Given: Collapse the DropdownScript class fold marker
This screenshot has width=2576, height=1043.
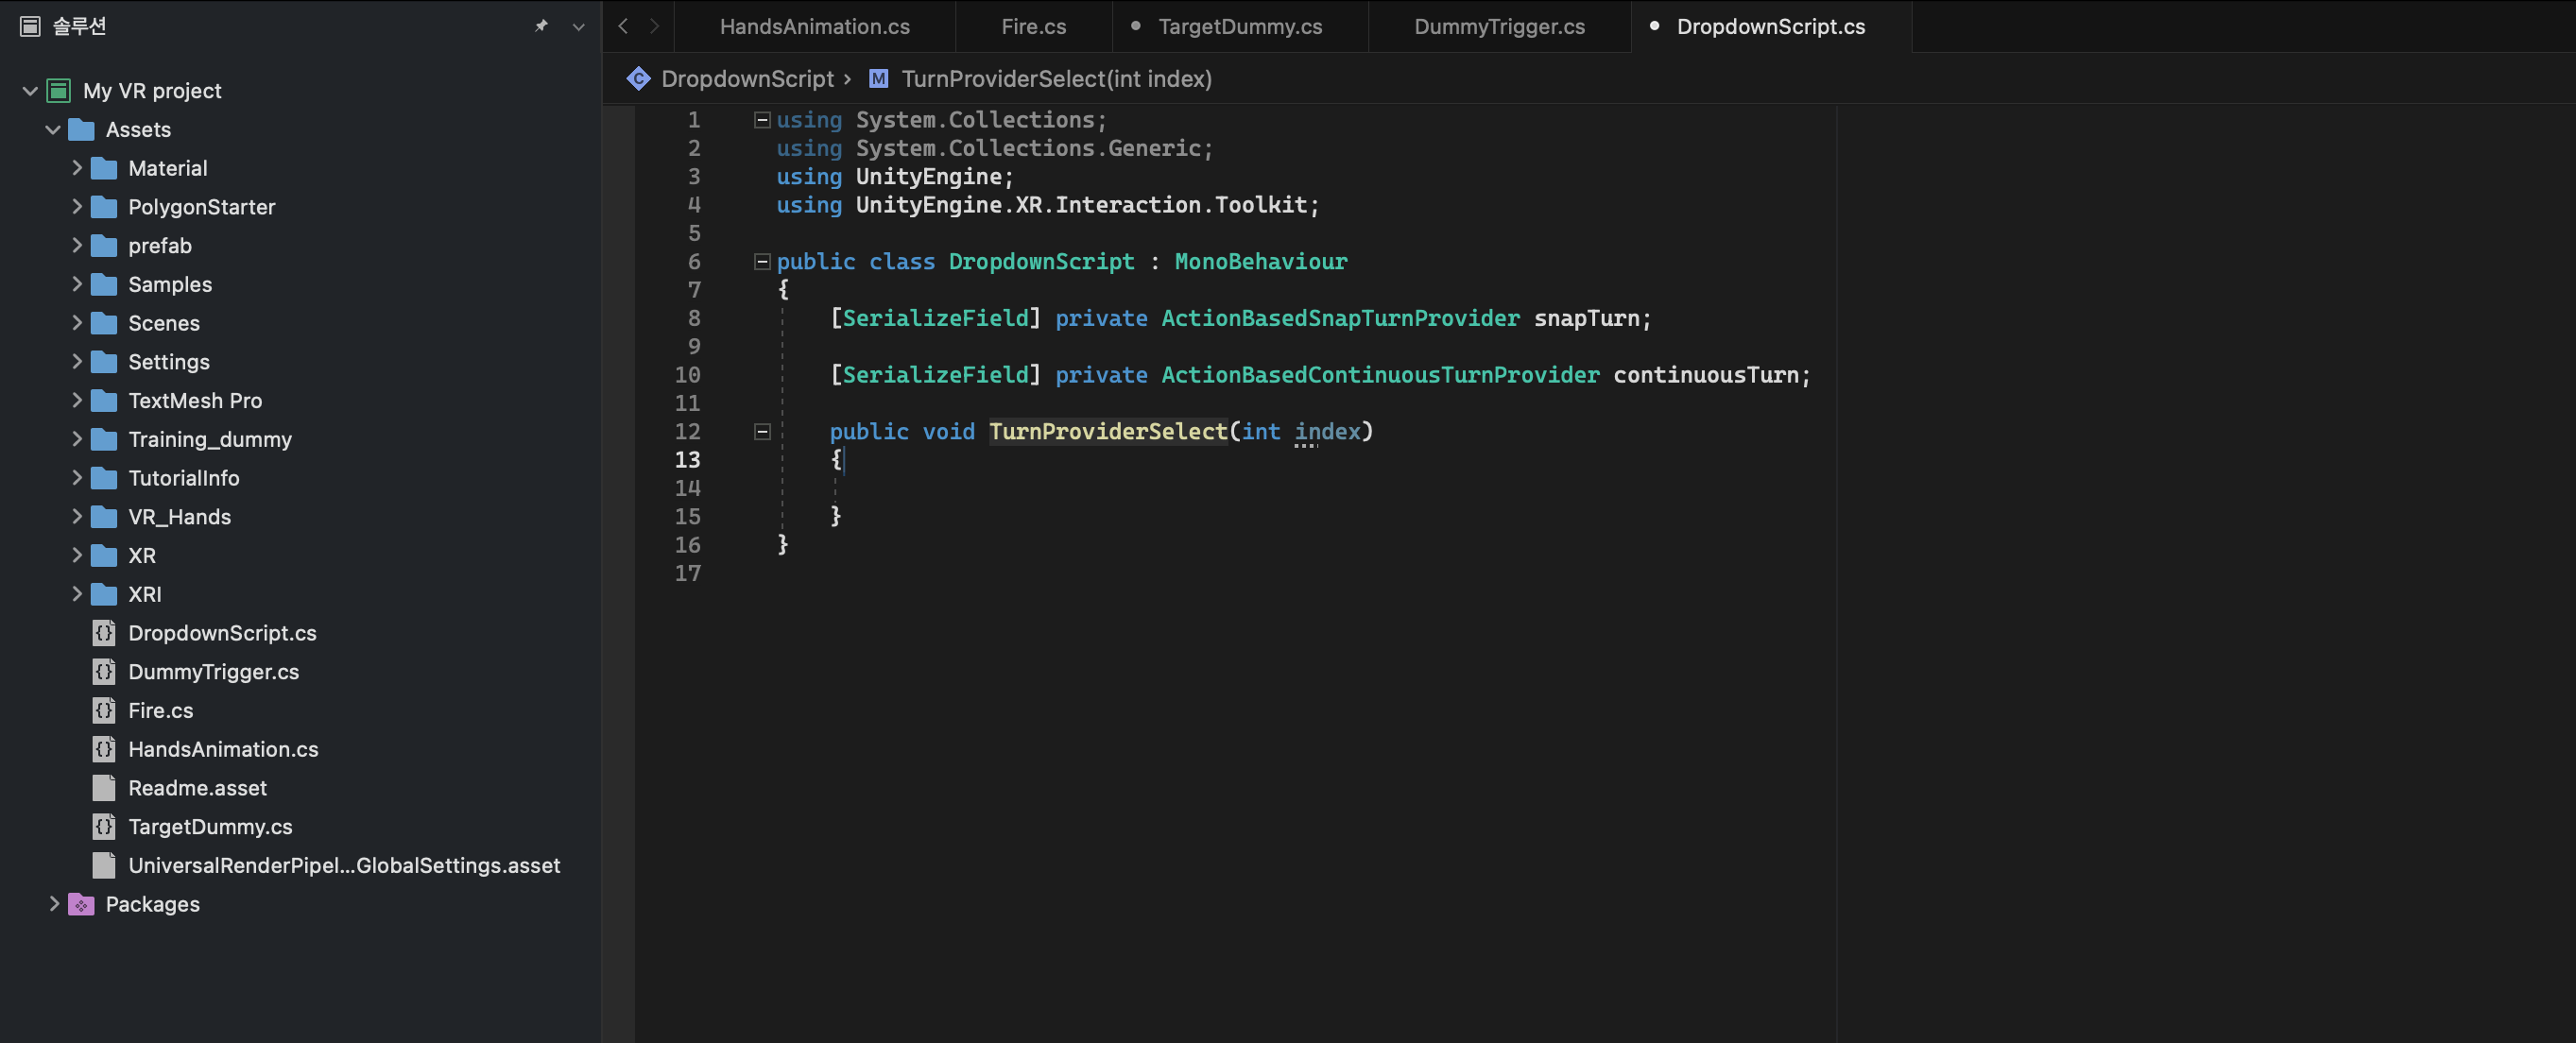Looking at the screenshot, I should pos(762,262).
